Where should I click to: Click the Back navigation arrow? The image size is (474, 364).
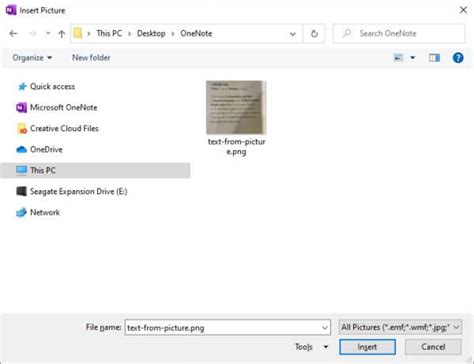[x=13, y=33]
